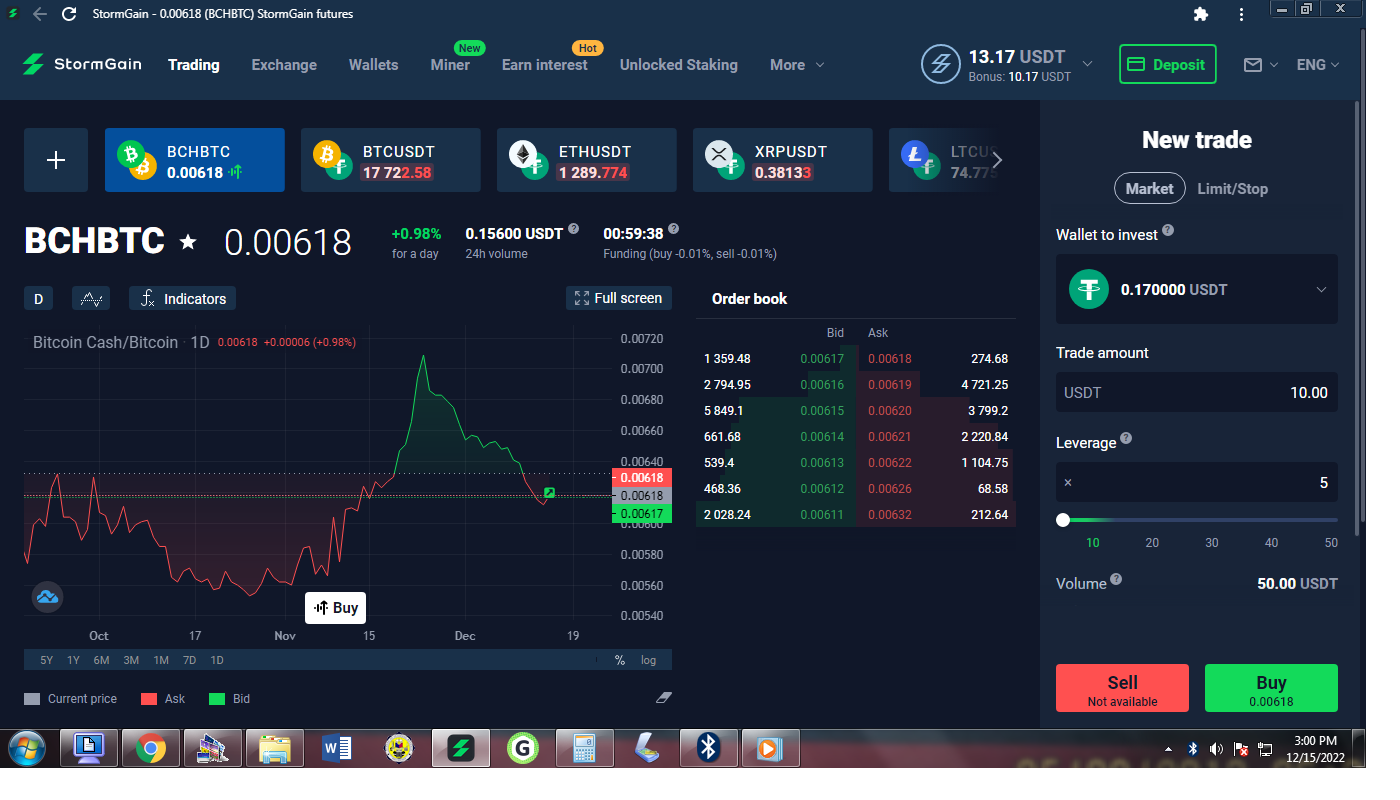This screenshot has width=1400, height=800.
Task: Show hidden system tray icons
Action: 1169,749
